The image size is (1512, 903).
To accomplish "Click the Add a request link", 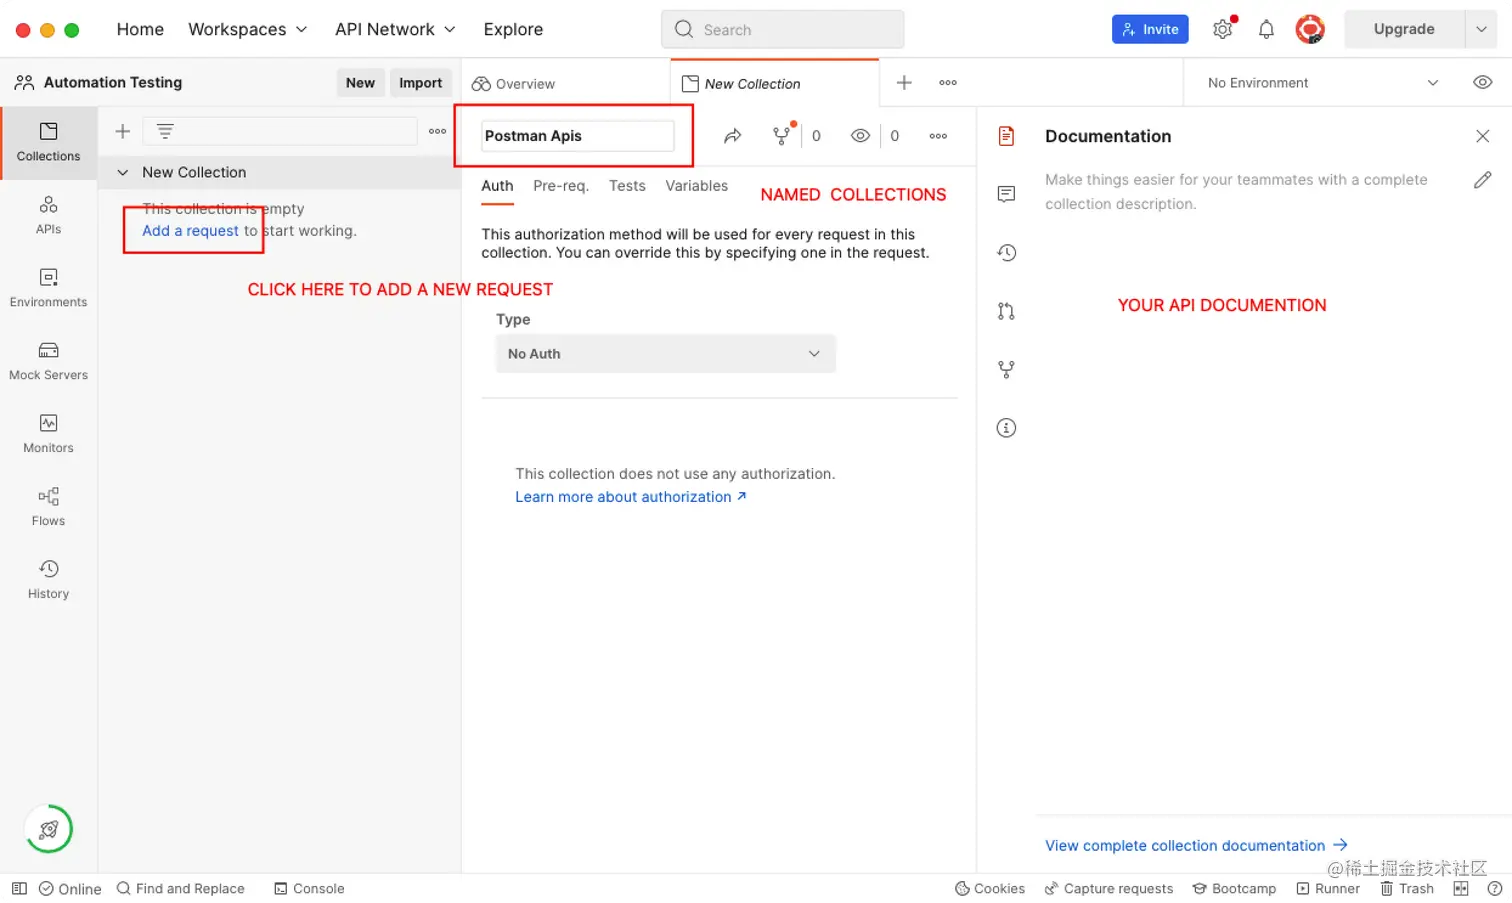I will pyautogui.click(x=191, y=231).
